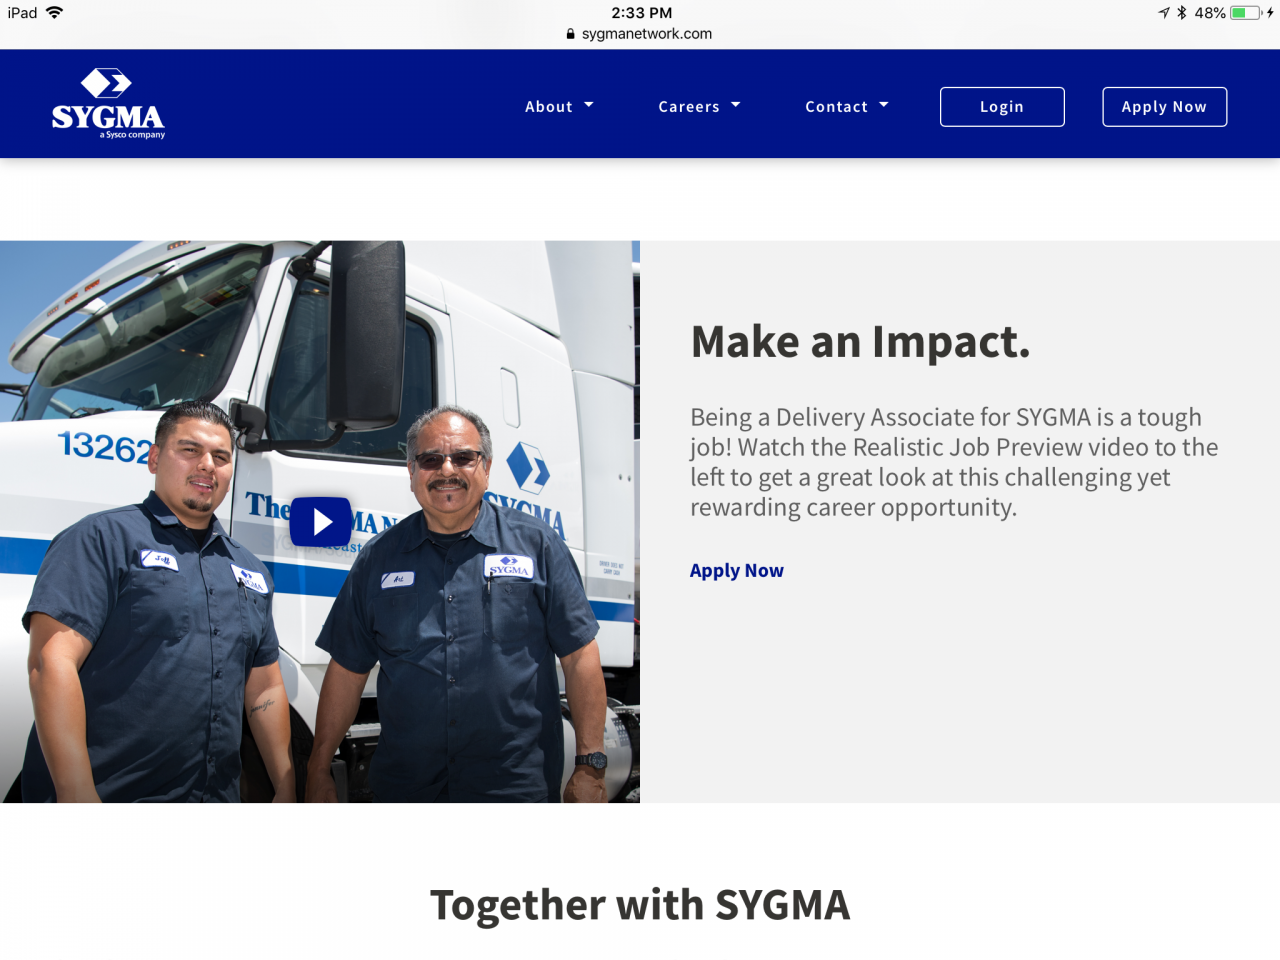Tap the location arrow status icon
Image resolution: width=1280 pixels, height=960 pixels.
tap(1164, 13)
